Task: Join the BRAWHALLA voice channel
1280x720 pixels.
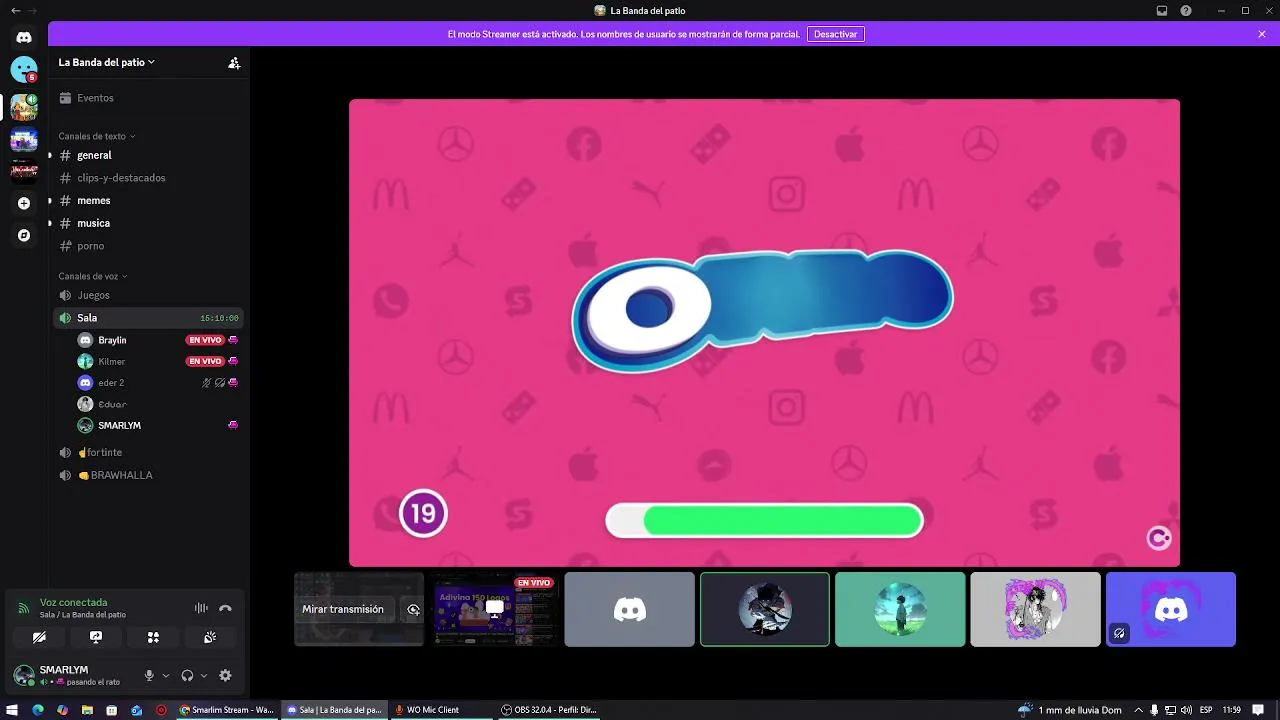Action: tap(148, 475)
